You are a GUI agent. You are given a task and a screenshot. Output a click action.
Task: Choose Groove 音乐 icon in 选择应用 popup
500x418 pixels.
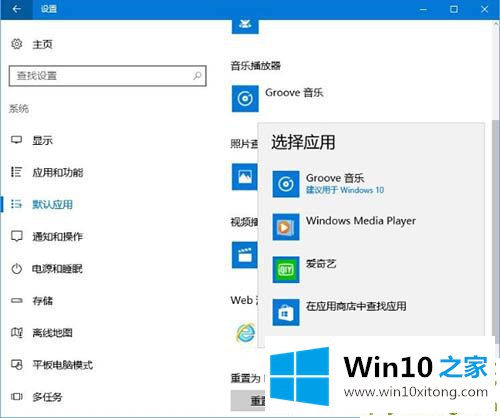286,184
